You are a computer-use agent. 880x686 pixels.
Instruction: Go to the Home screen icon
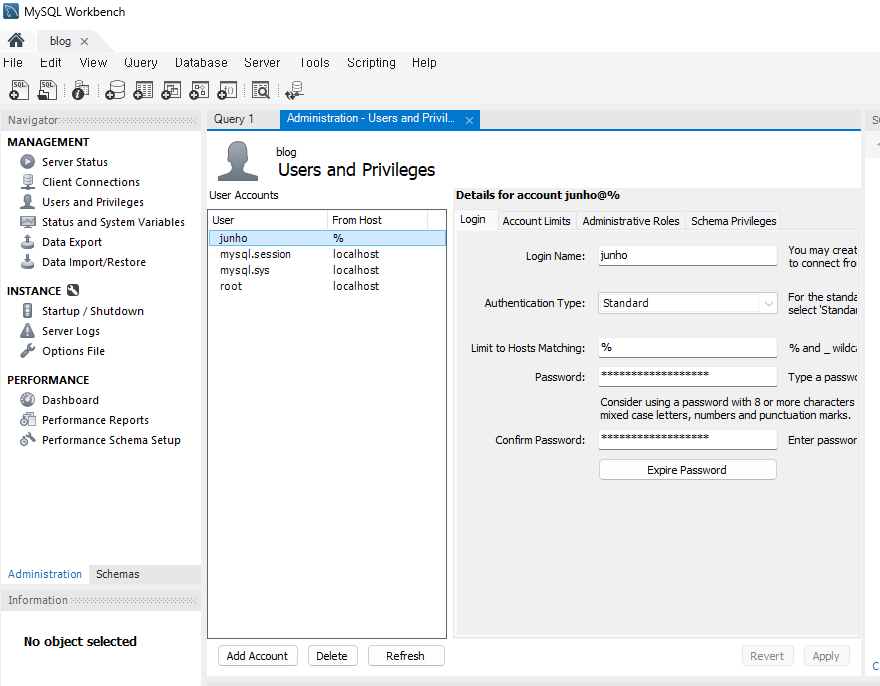pyautogui.click(x=16, y=40)
